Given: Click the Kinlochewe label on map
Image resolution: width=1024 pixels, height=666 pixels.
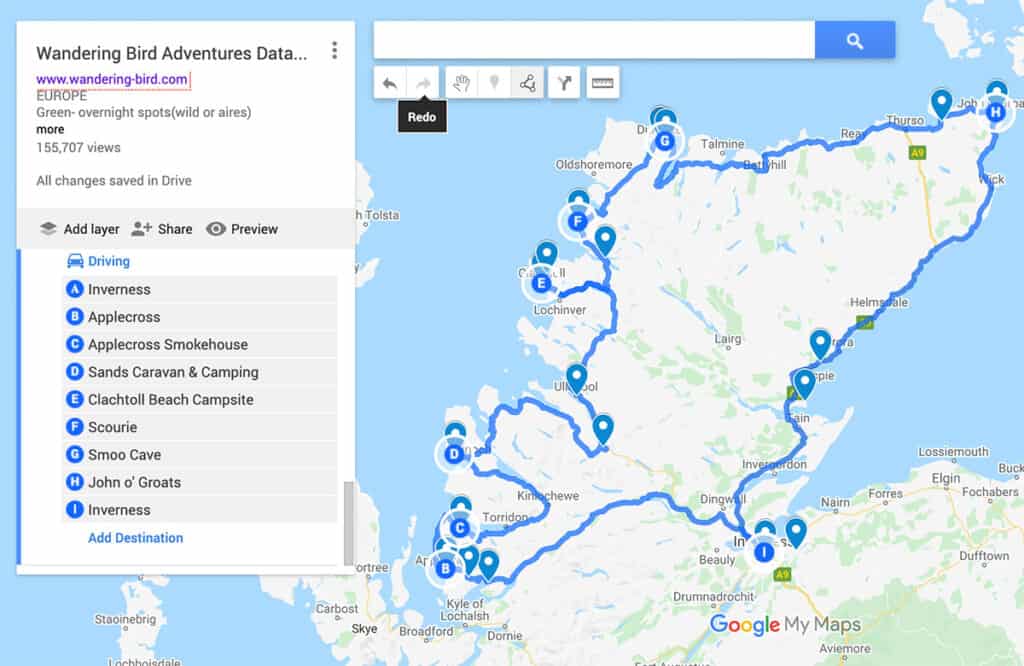Looking at the screenshot, I should click(548, 496).
